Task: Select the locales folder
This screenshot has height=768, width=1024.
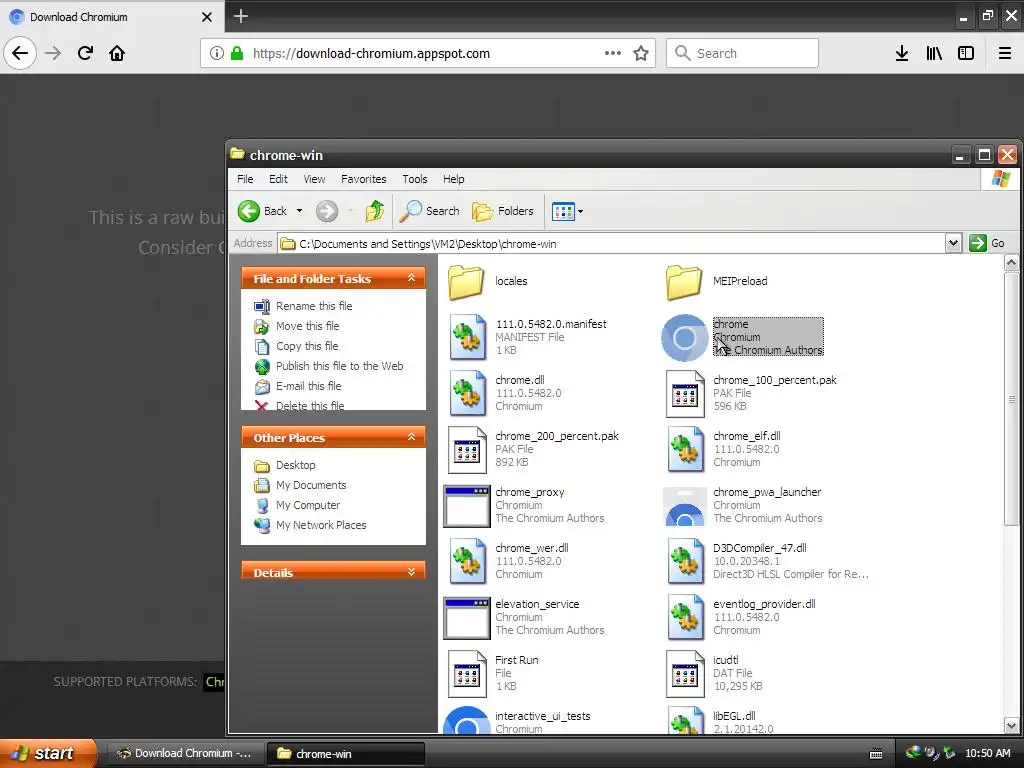Action: [x=466, y=281]
